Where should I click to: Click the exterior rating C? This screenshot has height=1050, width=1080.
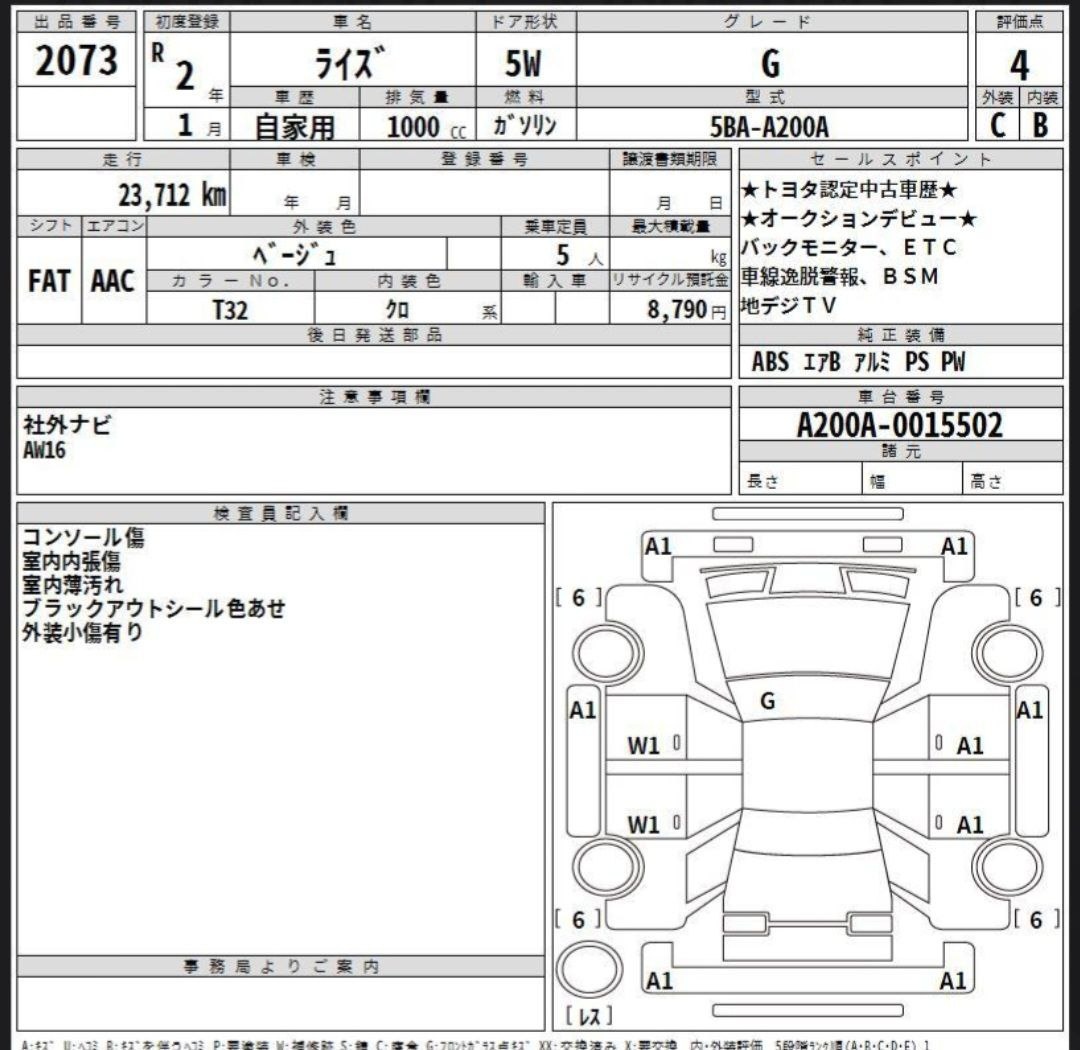click(997, 125)
